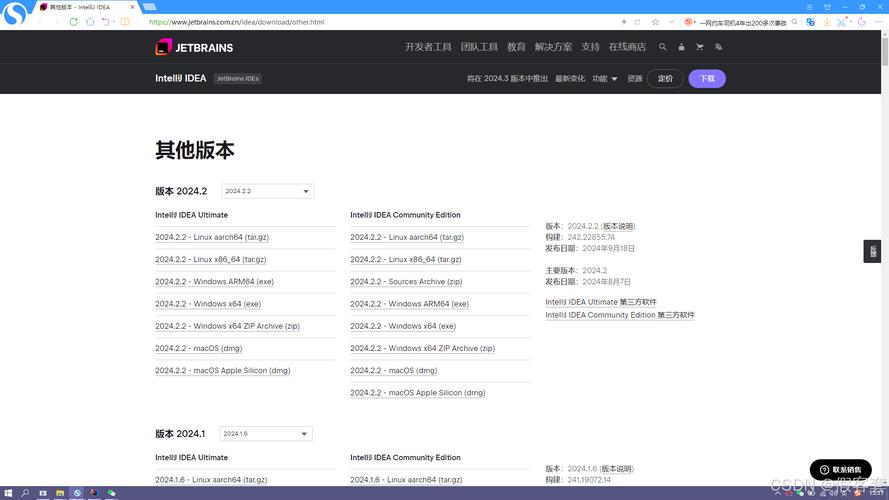Download Ultimate 2024.2.2 Windows x64 (exe)
889x500 pixels.
(208, 304)
